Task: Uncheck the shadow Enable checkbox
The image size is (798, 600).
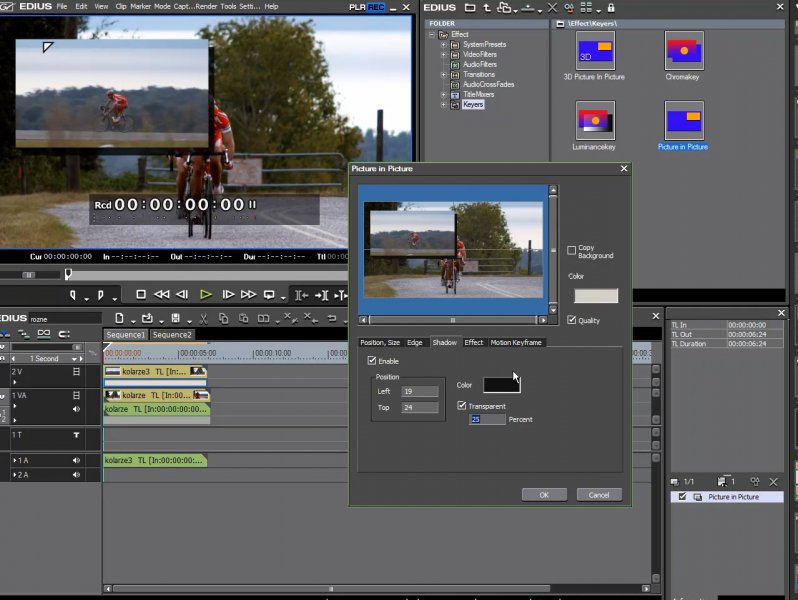Action: point(372,360)
